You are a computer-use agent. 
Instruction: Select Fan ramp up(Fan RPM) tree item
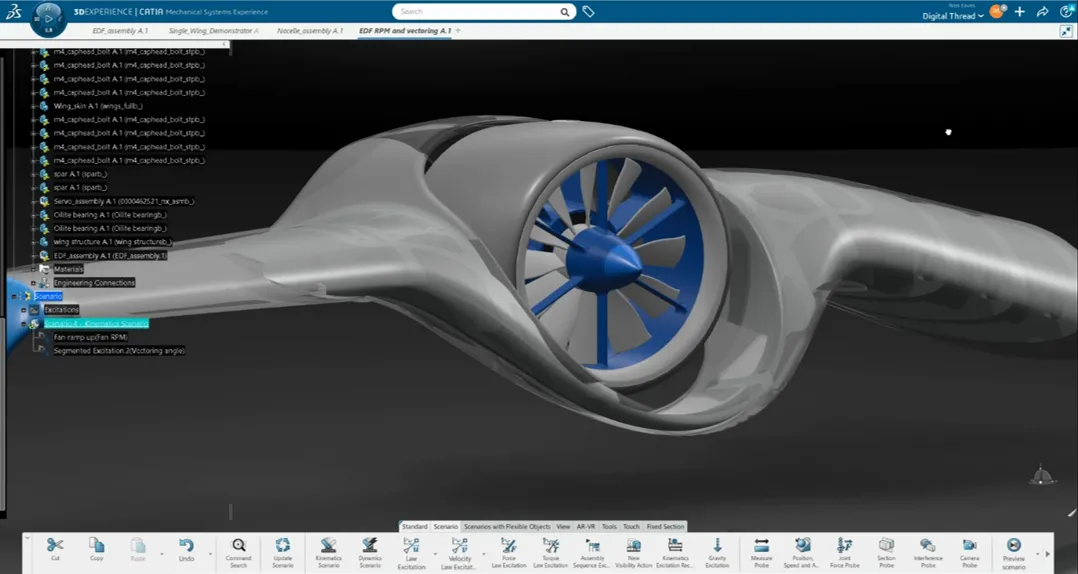click(90, 337)
